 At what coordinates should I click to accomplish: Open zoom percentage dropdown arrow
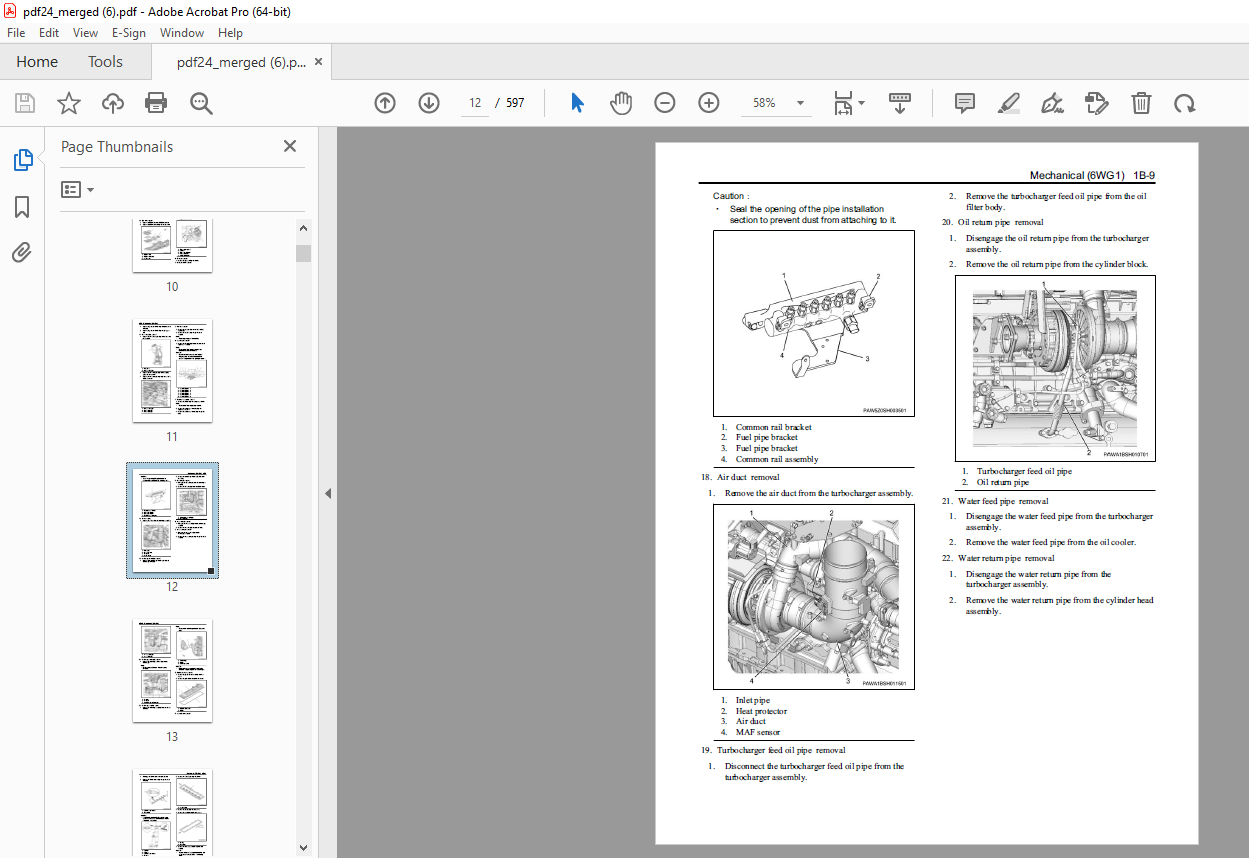click(x=800, y=103)
